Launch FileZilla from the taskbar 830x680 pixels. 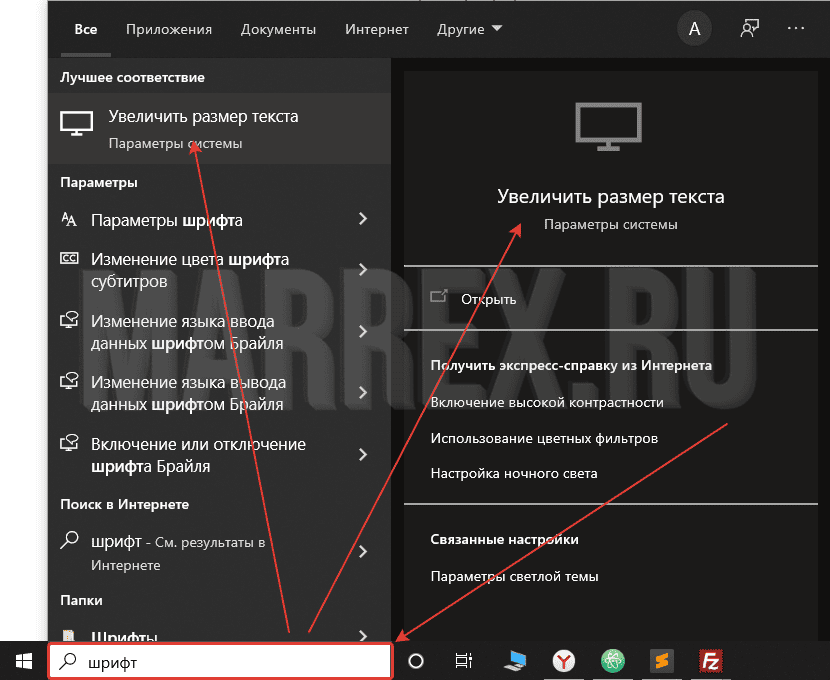[711, 661]
